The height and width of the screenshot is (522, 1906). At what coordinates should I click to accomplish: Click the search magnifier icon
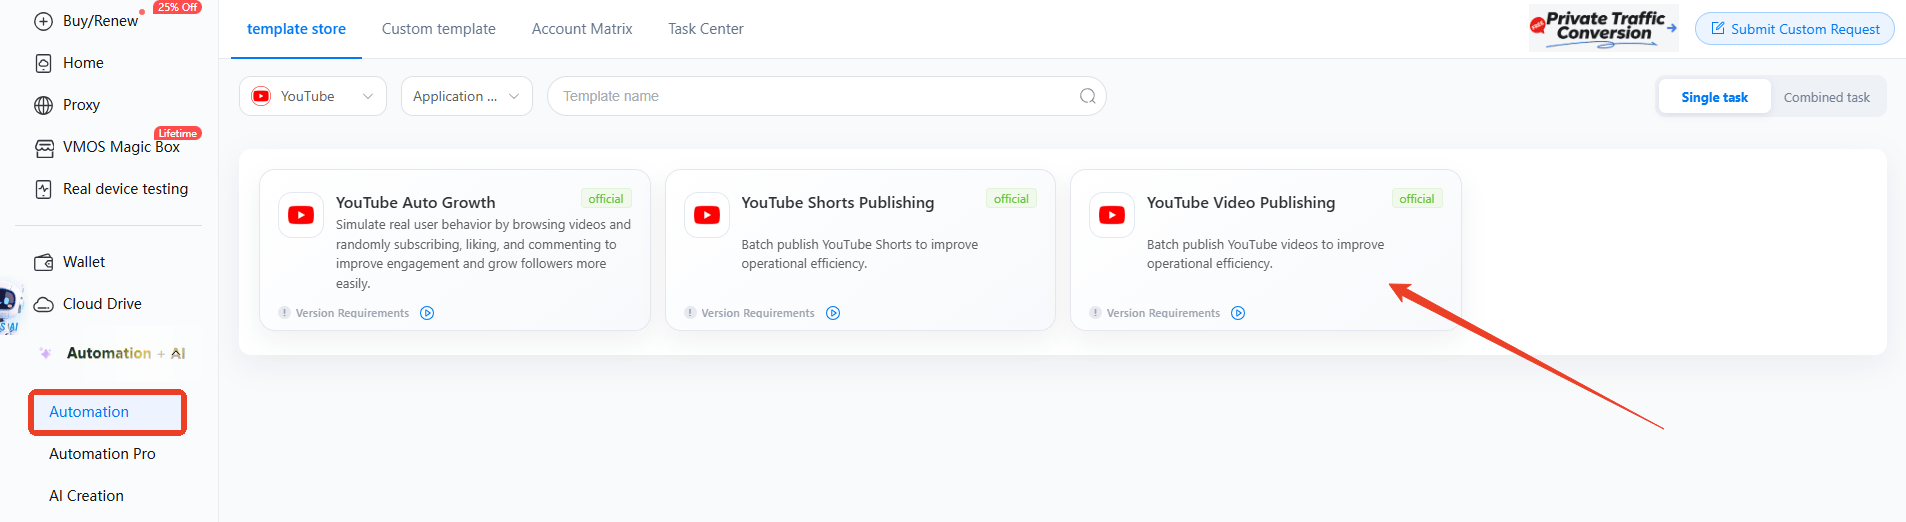click(1088, 96)
